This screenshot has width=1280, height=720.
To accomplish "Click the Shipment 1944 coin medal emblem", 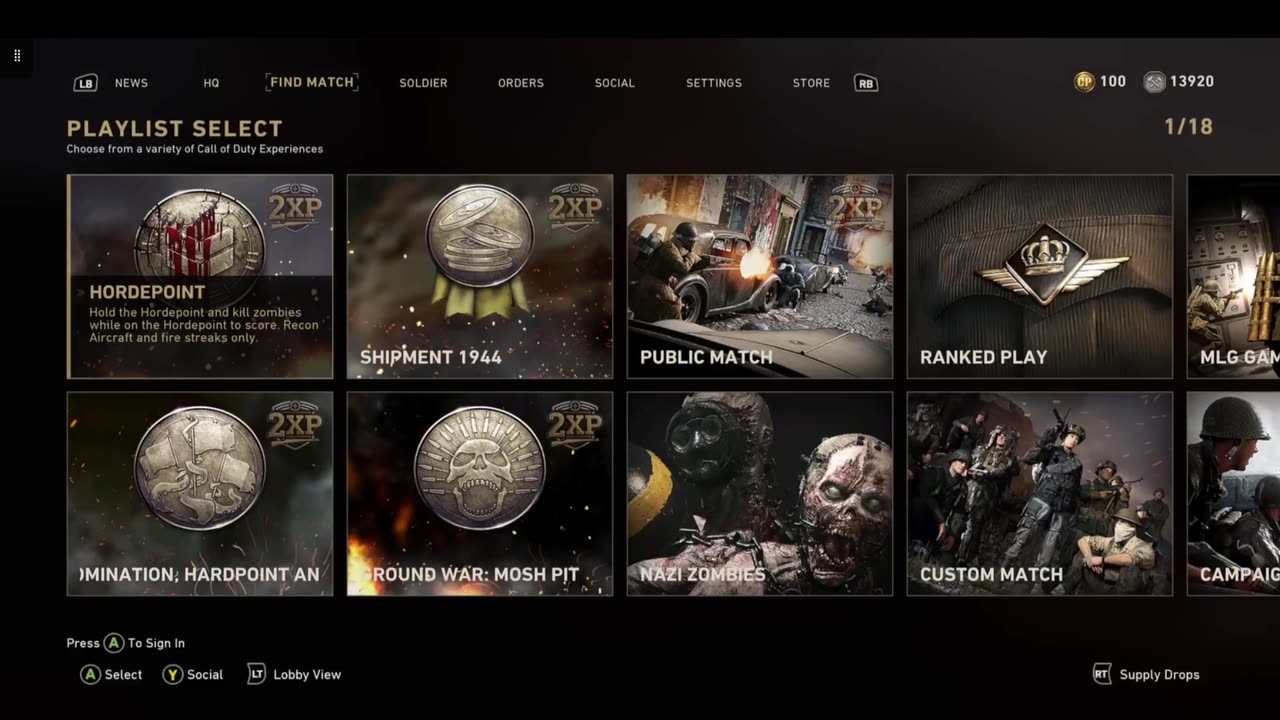I will (480, 237).
